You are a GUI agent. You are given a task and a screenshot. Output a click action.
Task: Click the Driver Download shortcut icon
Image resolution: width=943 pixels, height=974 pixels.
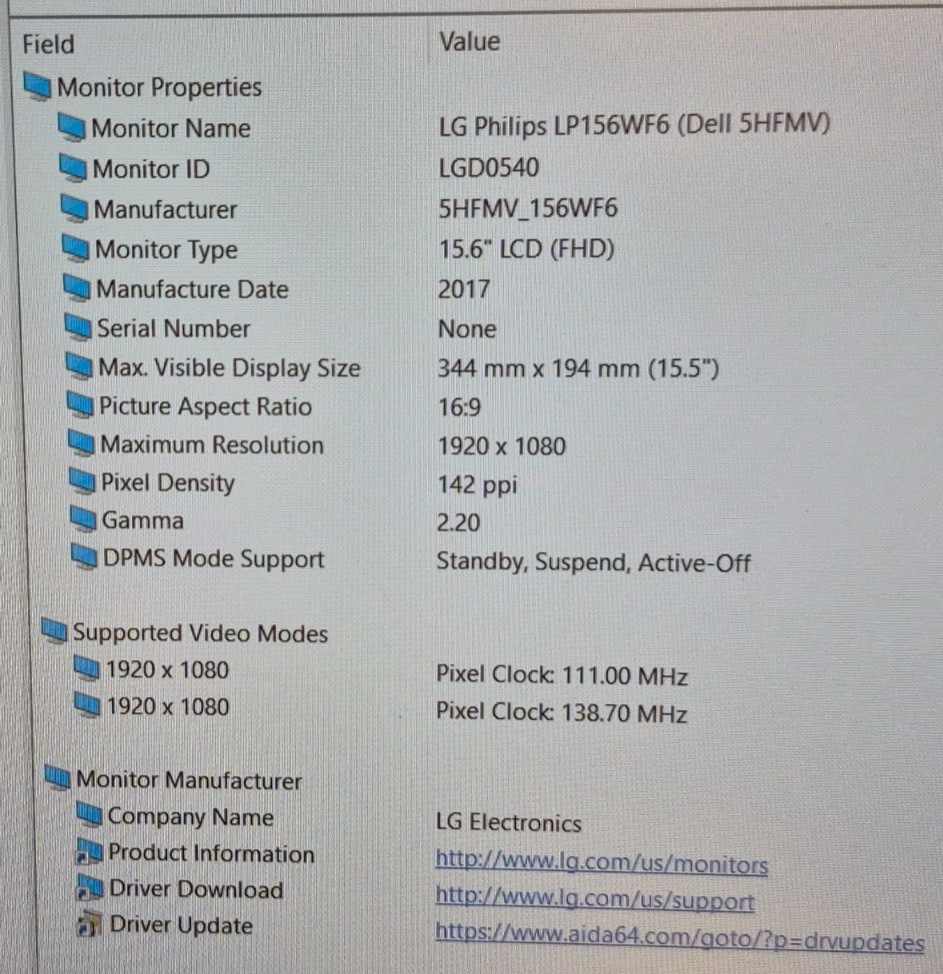(90, 888)
